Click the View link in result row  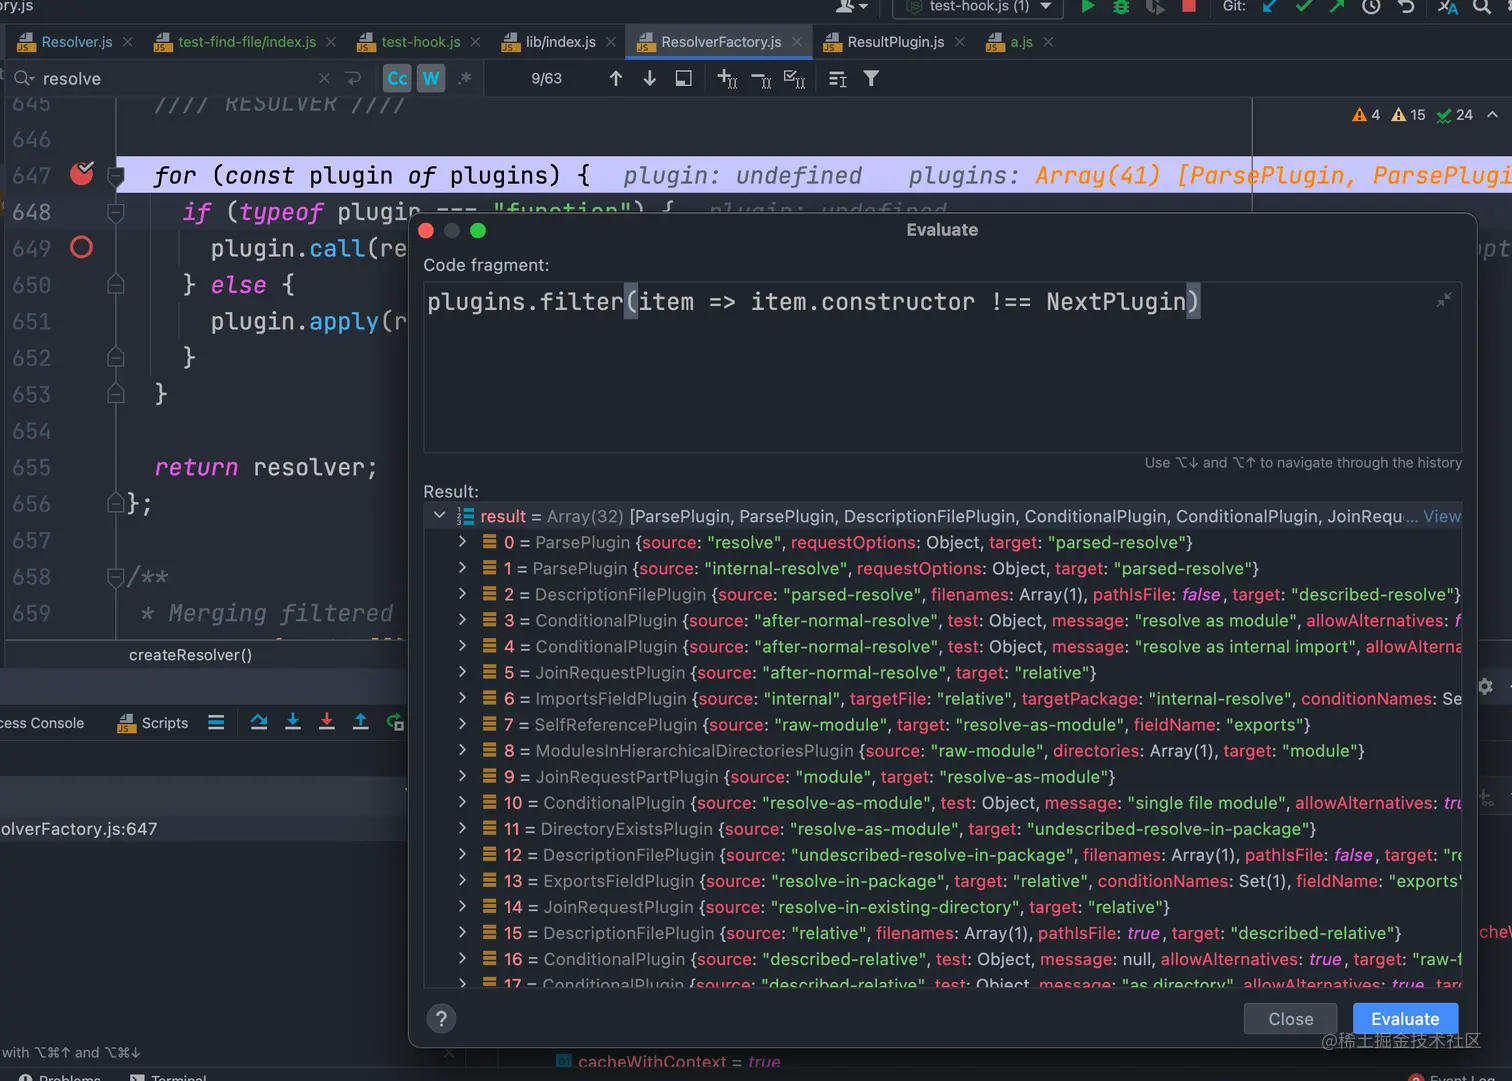click(x=1441, y=516)
